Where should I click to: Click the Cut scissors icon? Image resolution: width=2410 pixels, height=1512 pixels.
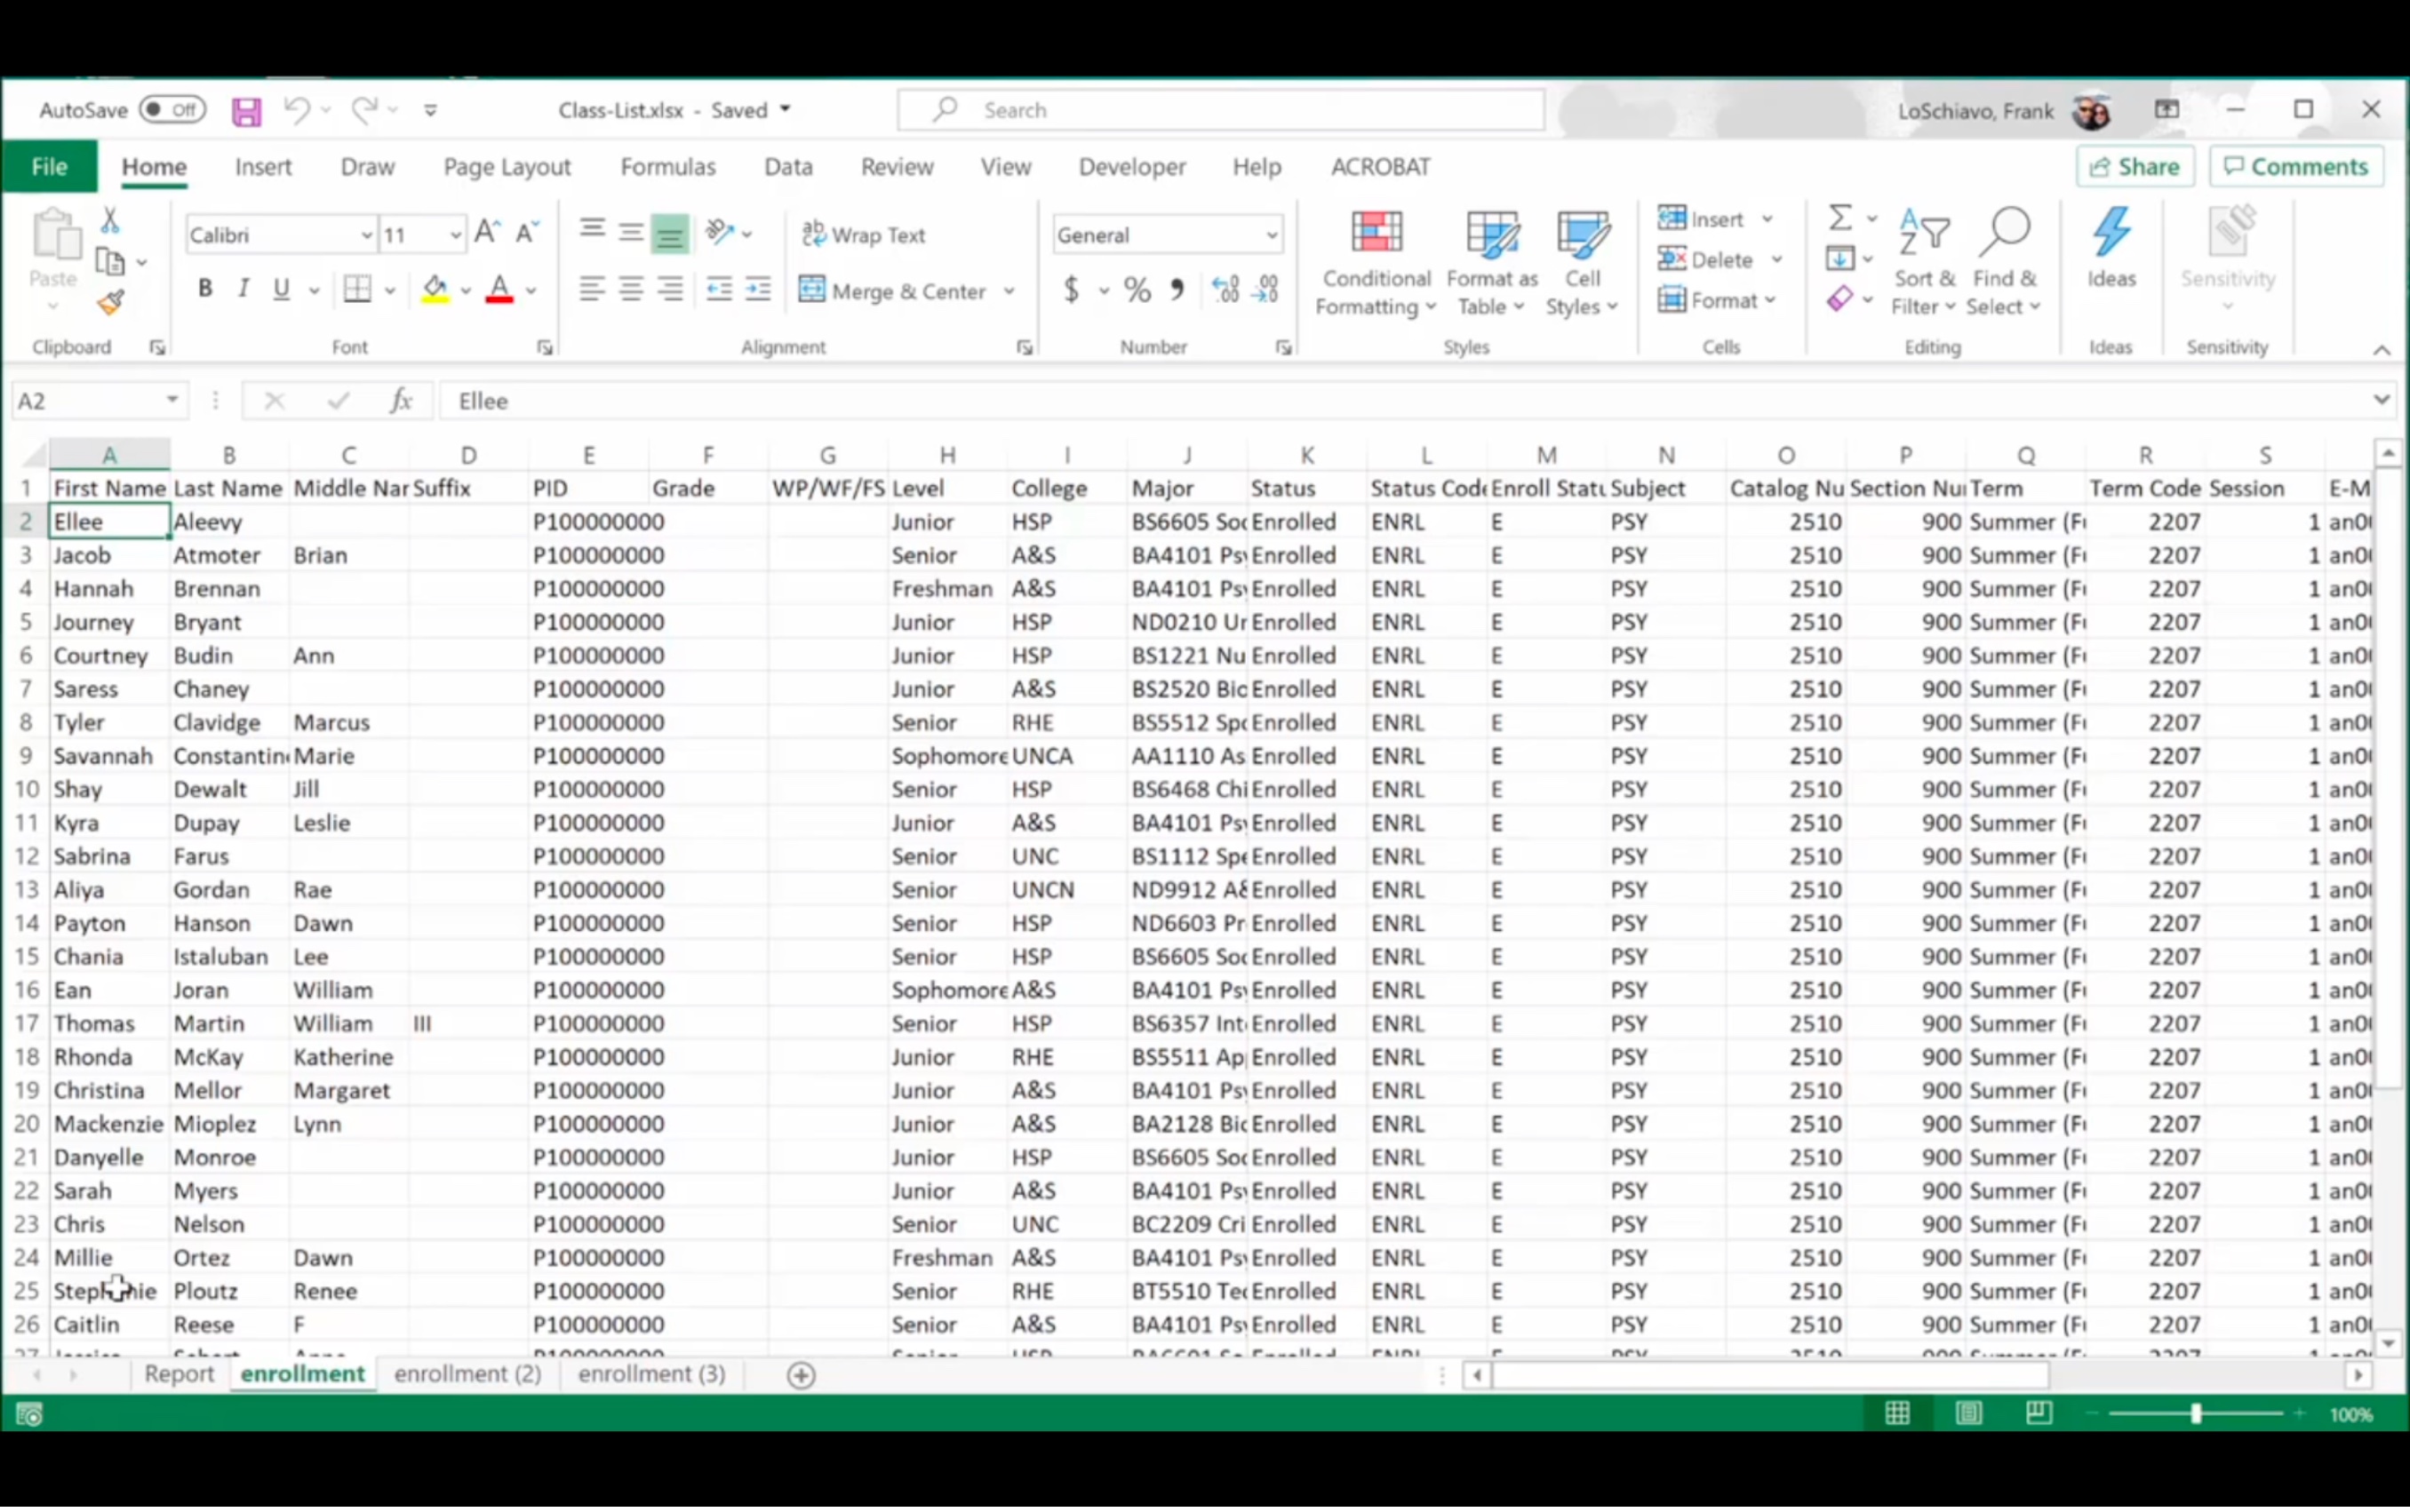110,219
